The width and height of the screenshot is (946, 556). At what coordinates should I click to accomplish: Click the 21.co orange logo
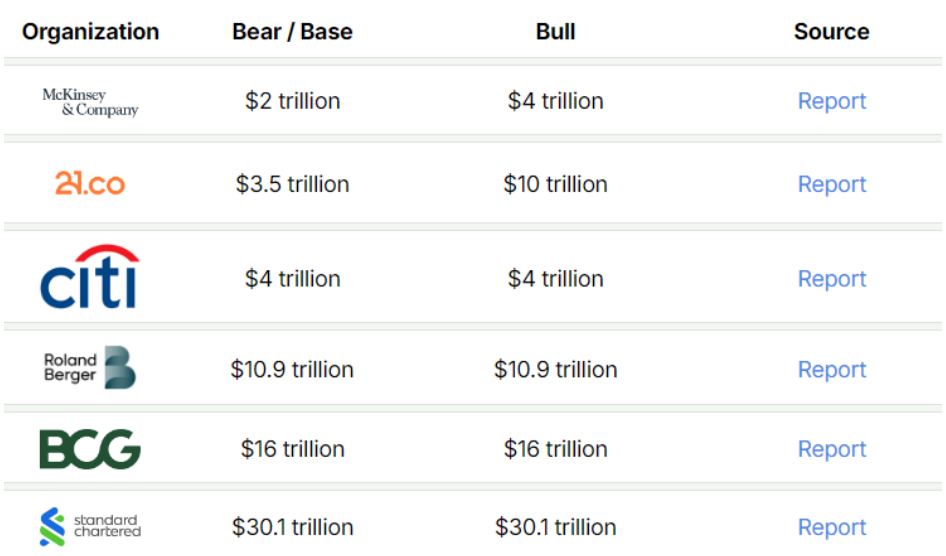pyautogui.click(x=90, y=183)
